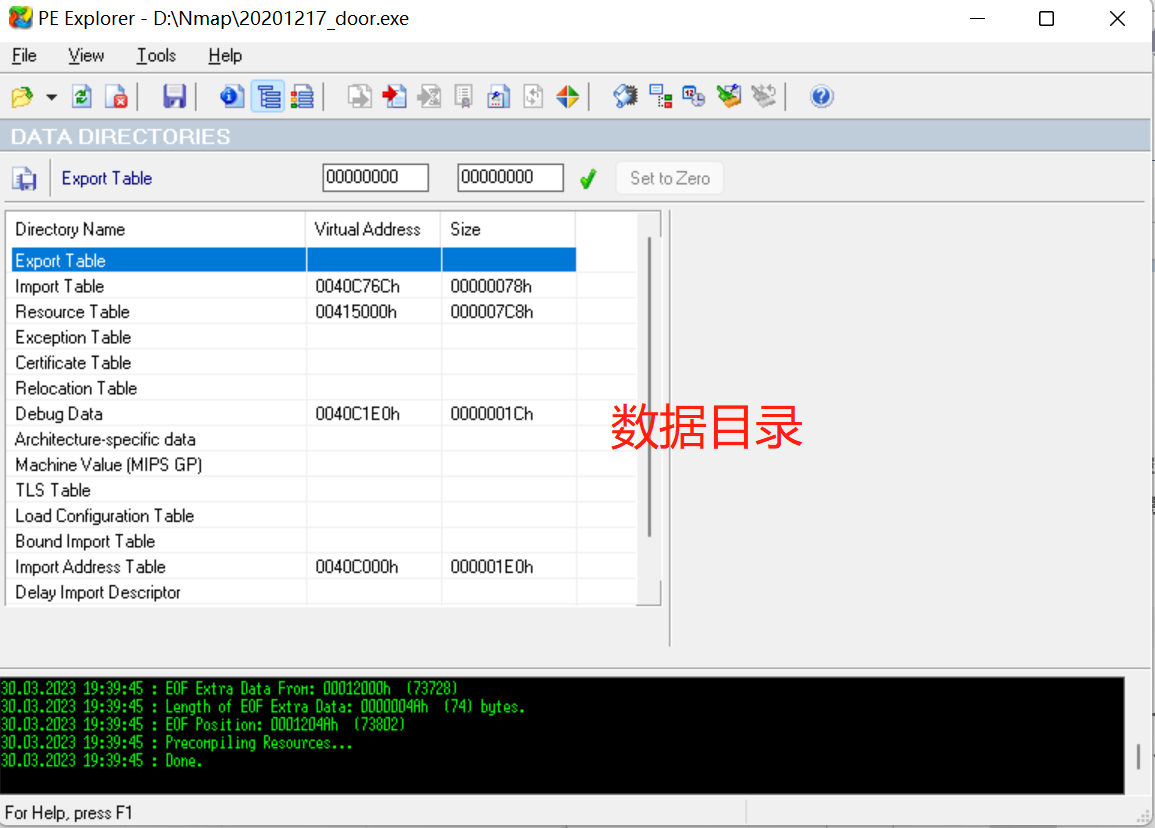Click the Set to Zero button
This screenshot has width=1155, height=828.
tap(670, 178)
